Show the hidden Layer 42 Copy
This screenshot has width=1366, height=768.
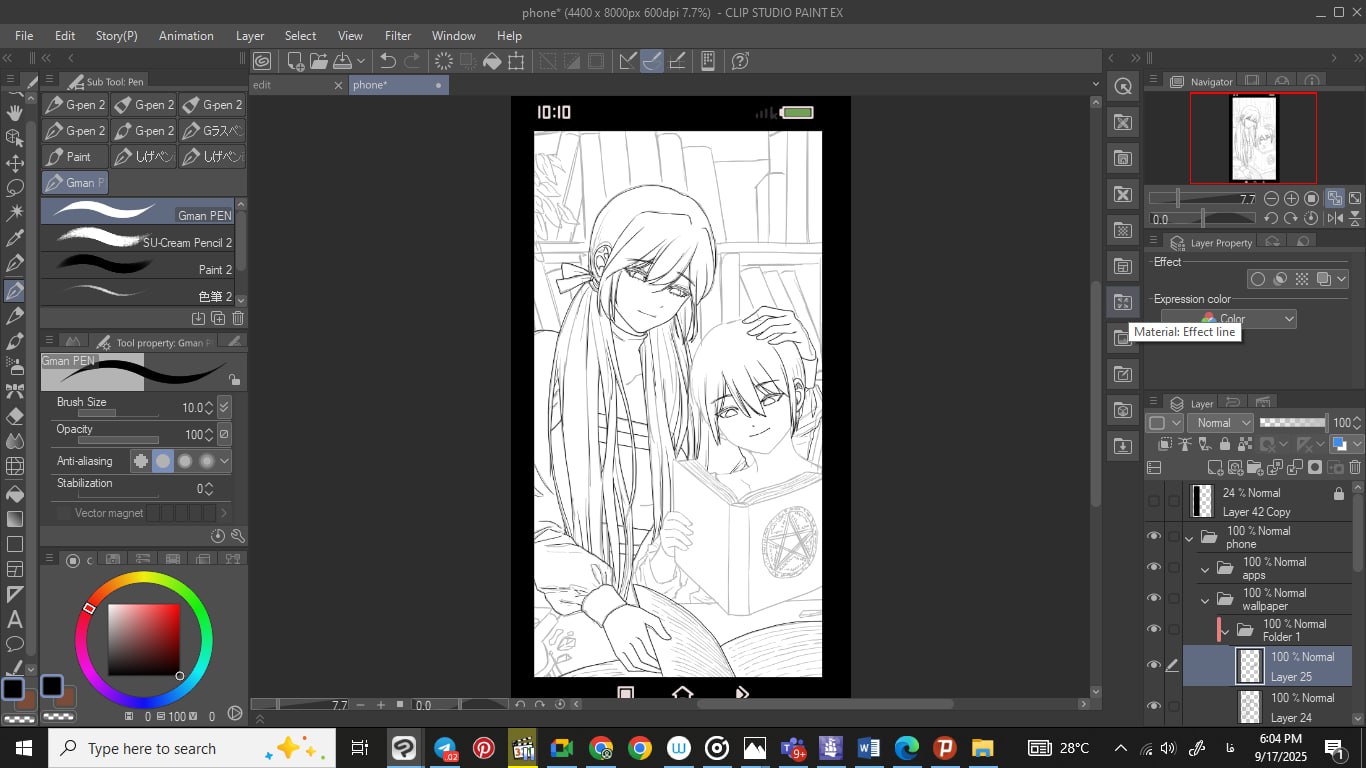(x=1154, y=501)
